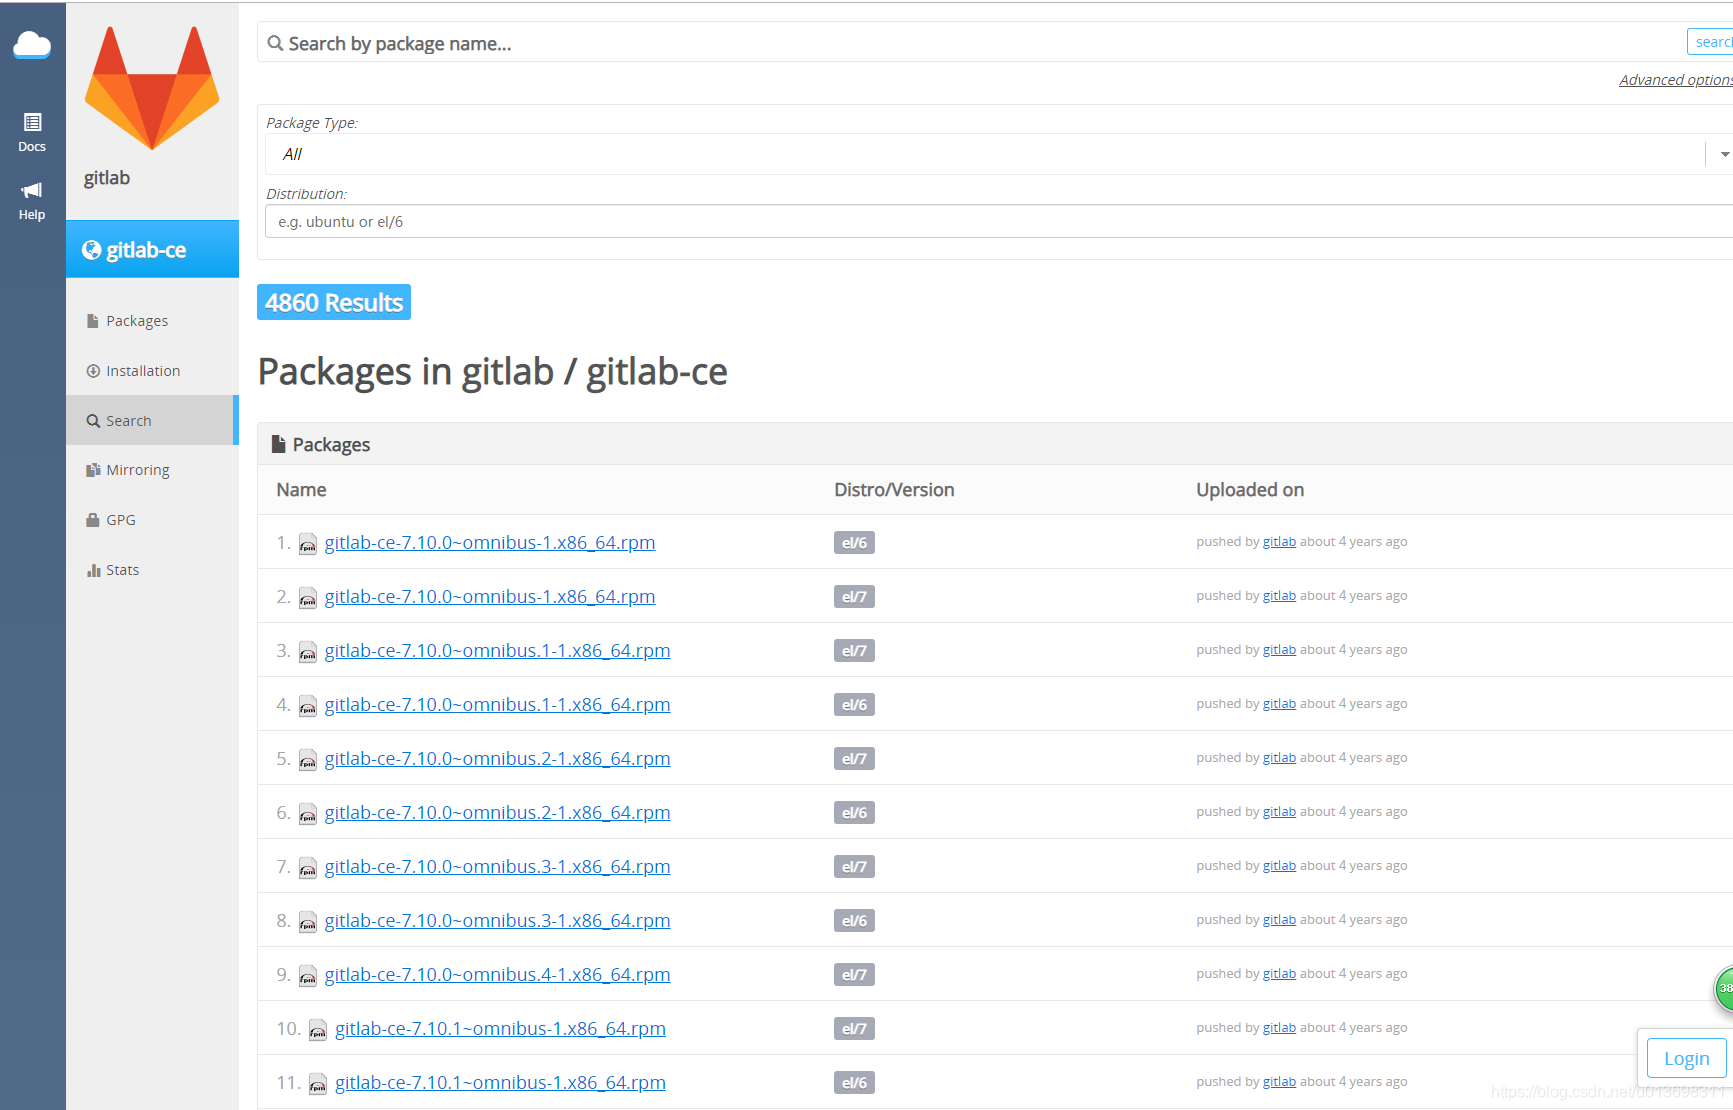Click the Login button

[1686, 1057]
